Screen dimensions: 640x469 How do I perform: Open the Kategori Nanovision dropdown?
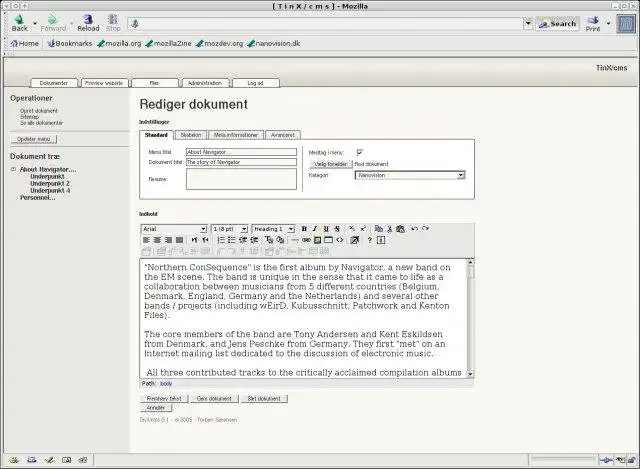point(410,175)
